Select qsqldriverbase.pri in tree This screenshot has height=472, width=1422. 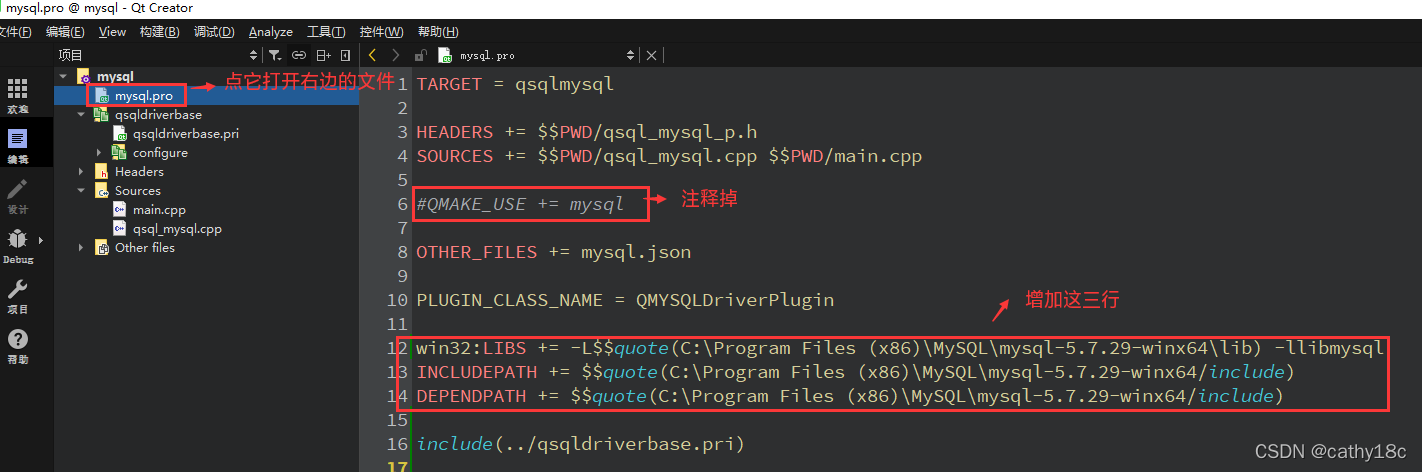click(185, 134)
